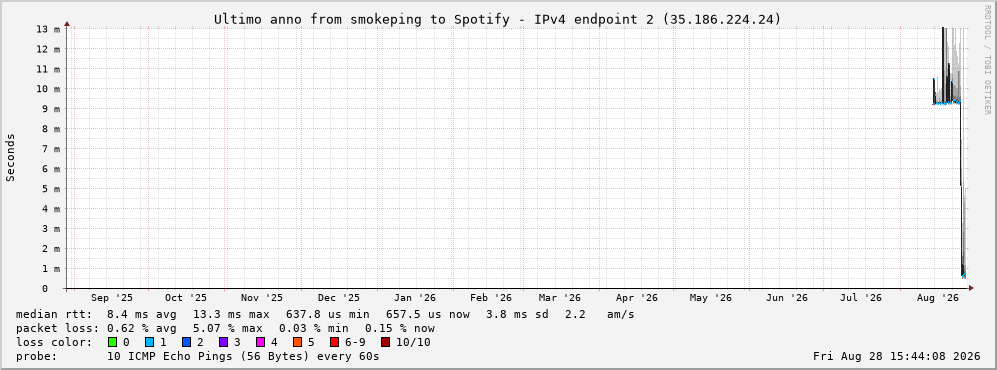The image size is (997, 370).
Task: Click the red 6-9 loss swatch
Action: [x=334, y=343]
